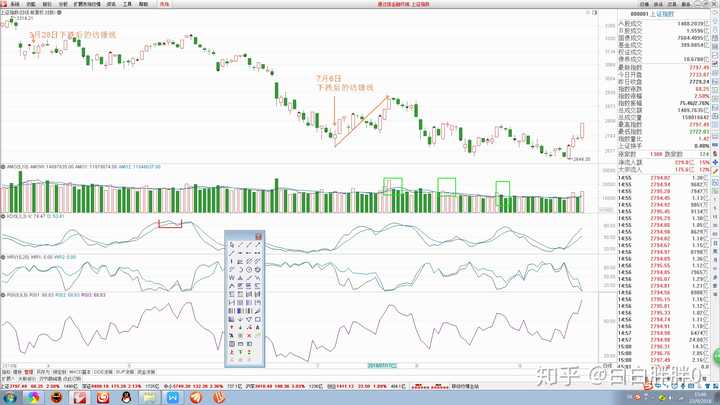Open the 报价 menu
The height and width of the screenshot is (405, 720).
coord(47,4)
